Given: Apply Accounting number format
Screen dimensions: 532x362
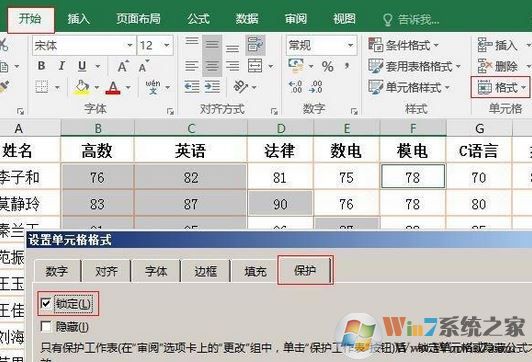Looking at the screenshot, I should click(x=297, y=66).
